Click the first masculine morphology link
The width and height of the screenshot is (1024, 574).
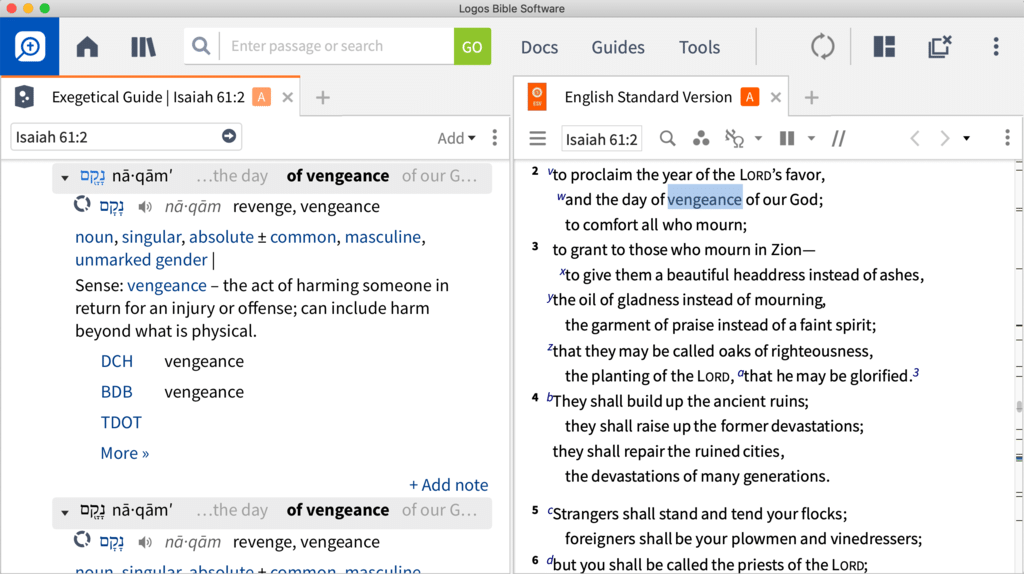383,237
